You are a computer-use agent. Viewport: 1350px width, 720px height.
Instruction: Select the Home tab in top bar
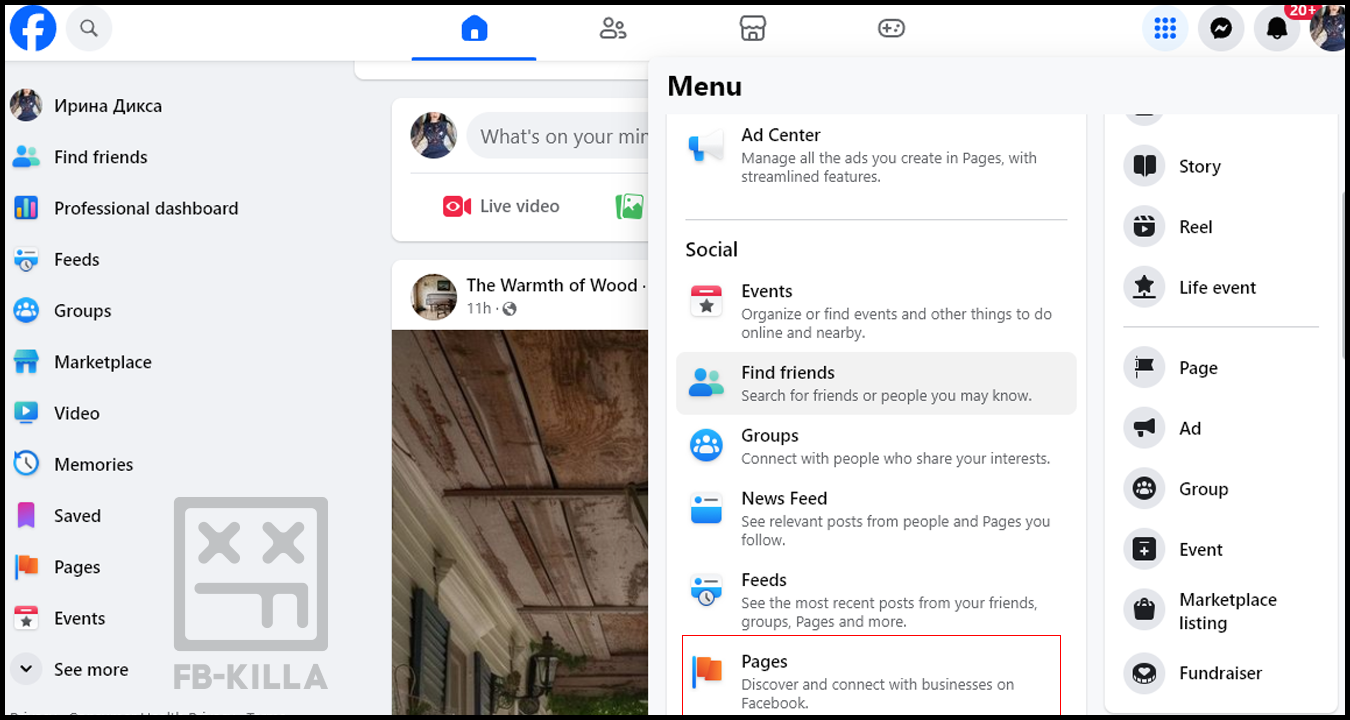pyautogui.click(x=474, y=29)
